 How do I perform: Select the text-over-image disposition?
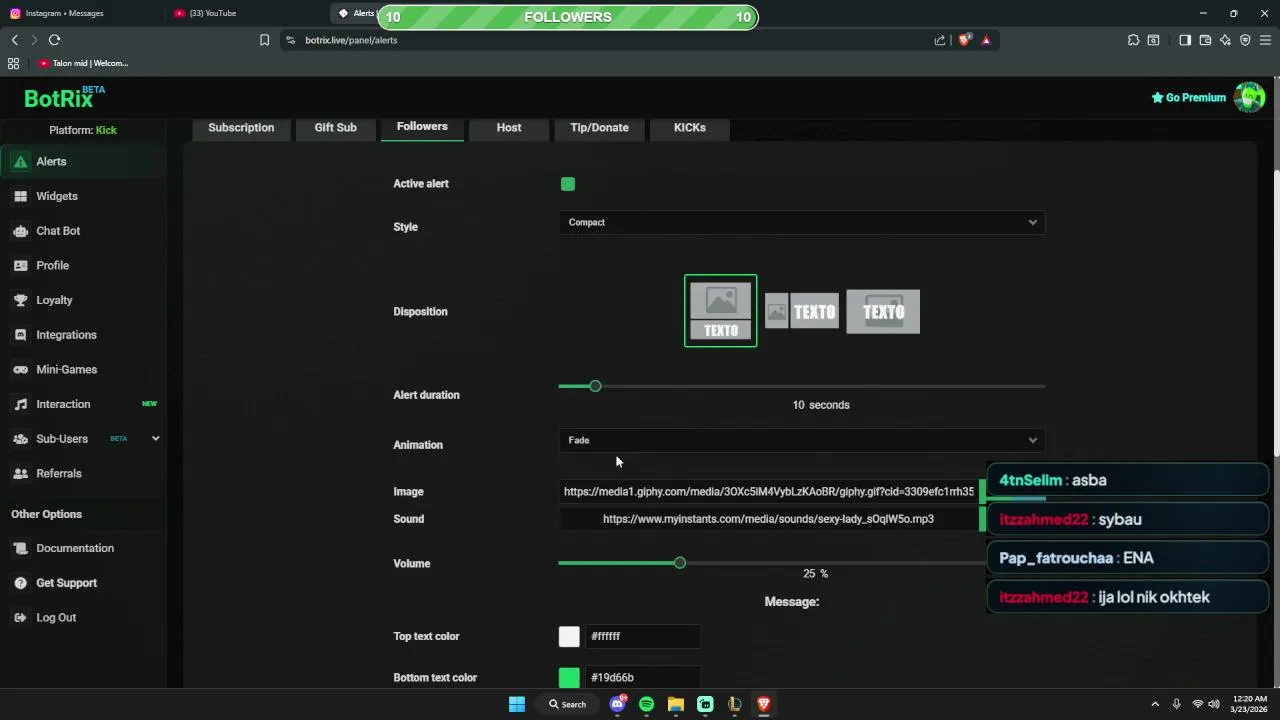tap(883, 311)
